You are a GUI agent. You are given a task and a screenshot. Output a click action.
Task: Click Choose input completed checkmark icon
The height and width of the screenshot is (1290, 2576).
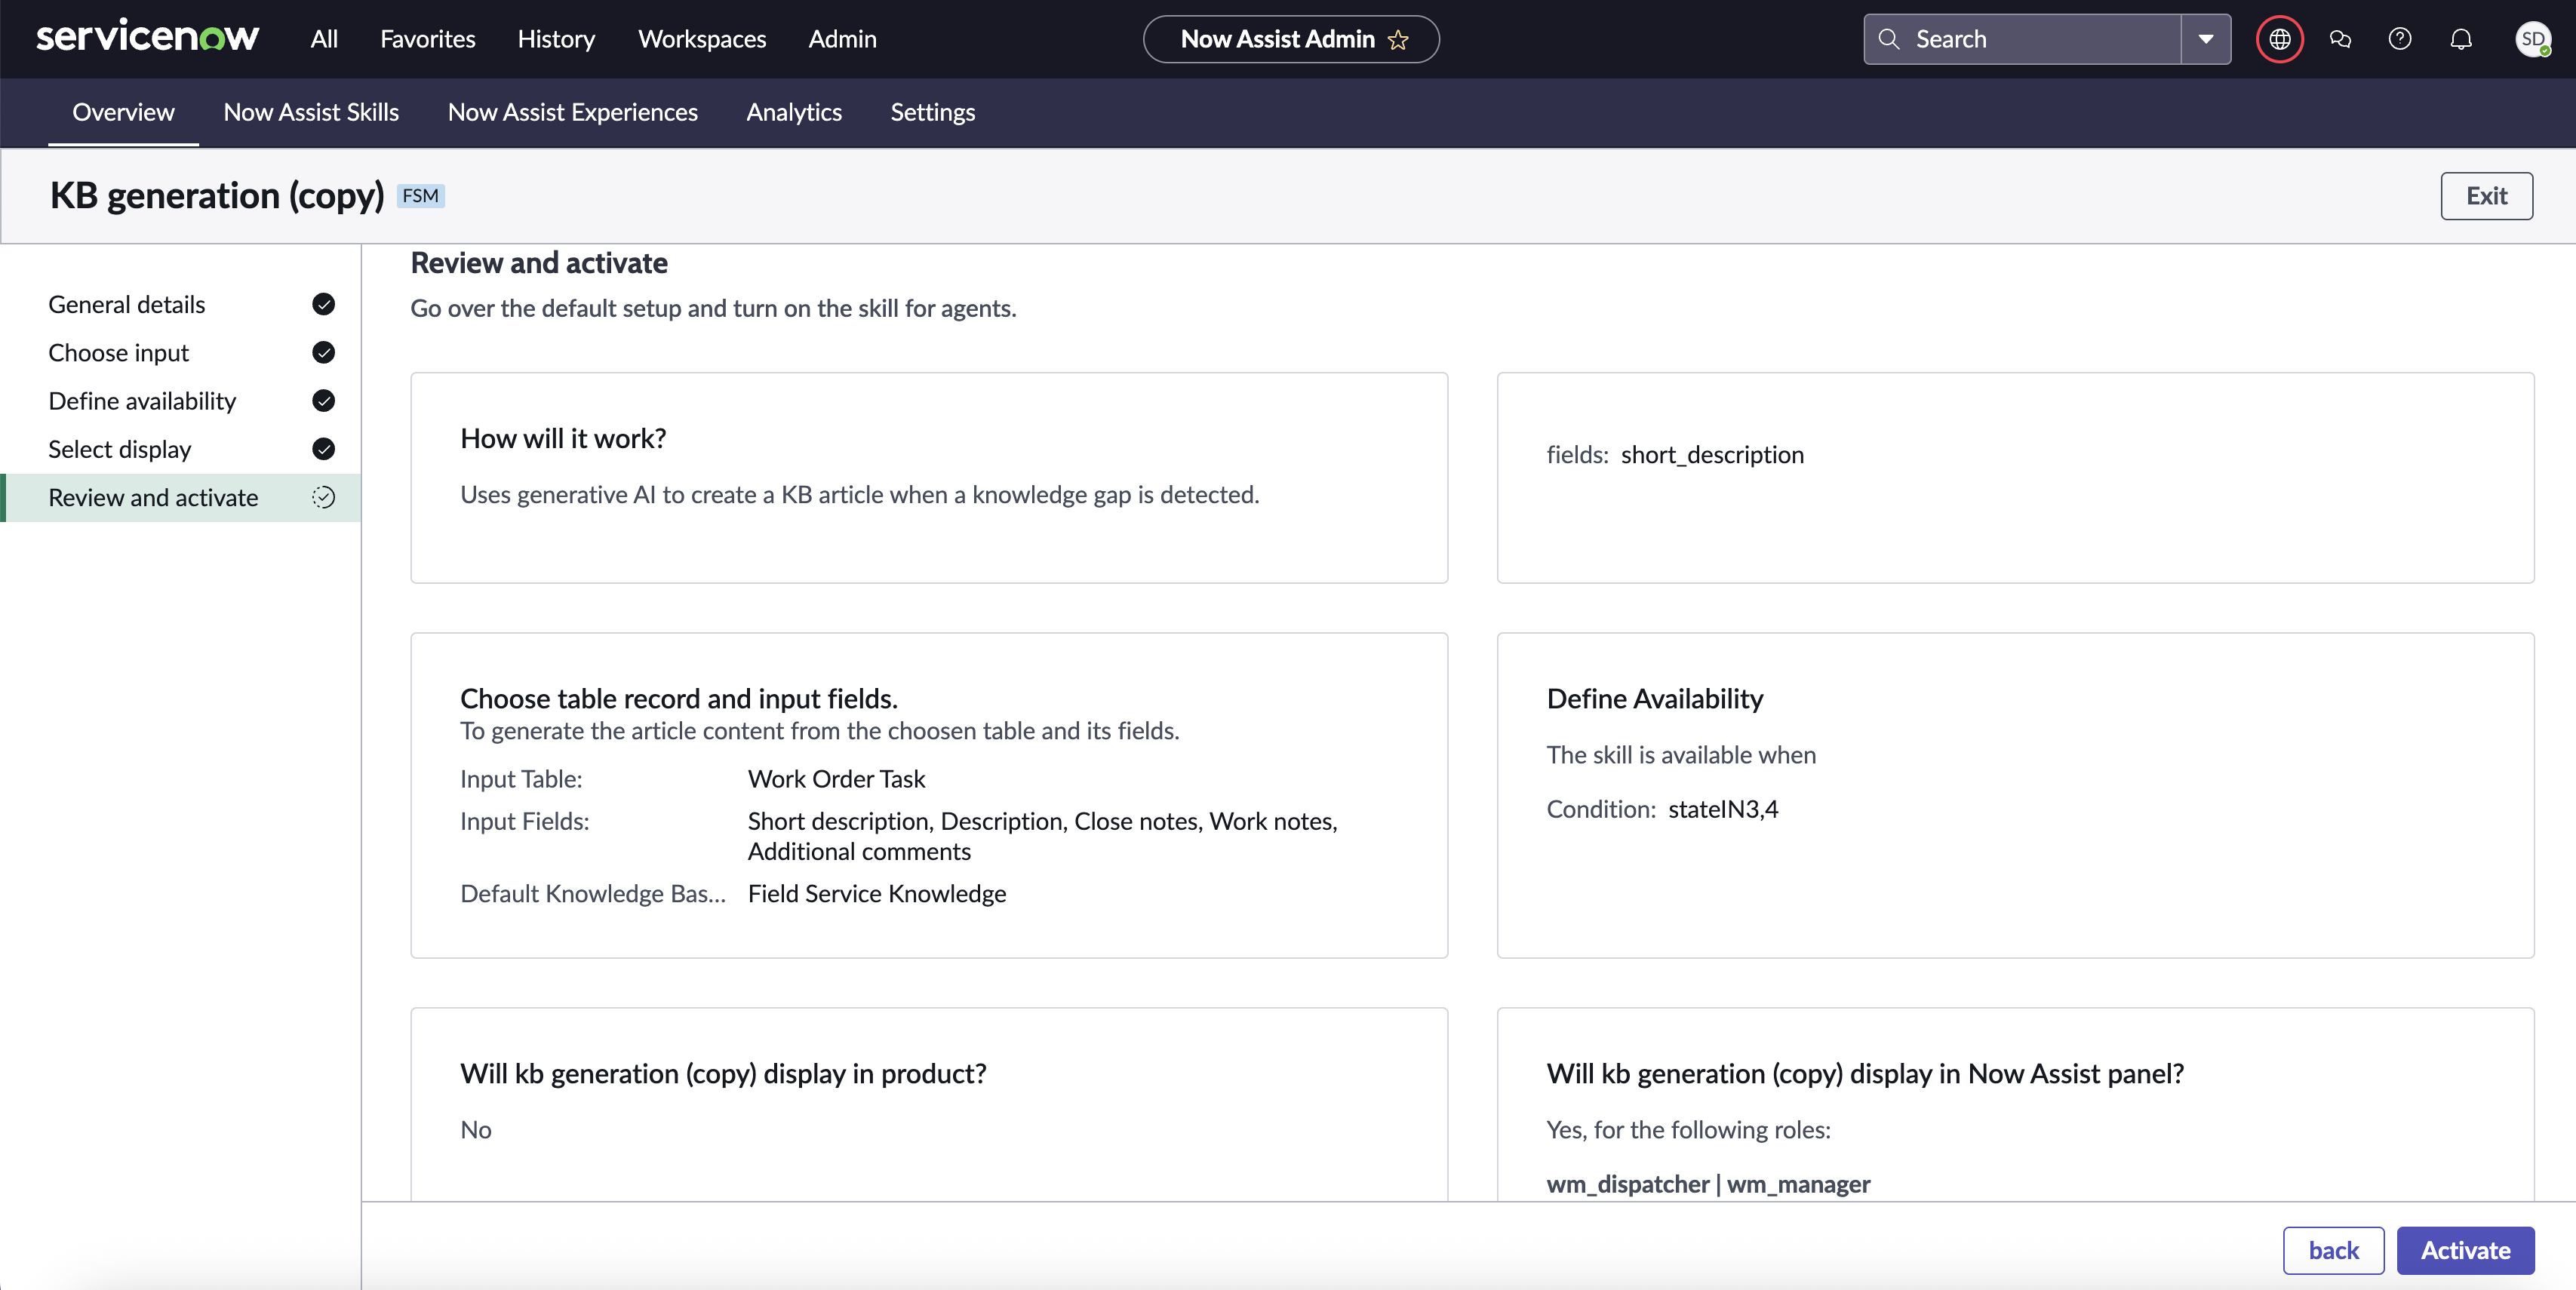[323, 352]
